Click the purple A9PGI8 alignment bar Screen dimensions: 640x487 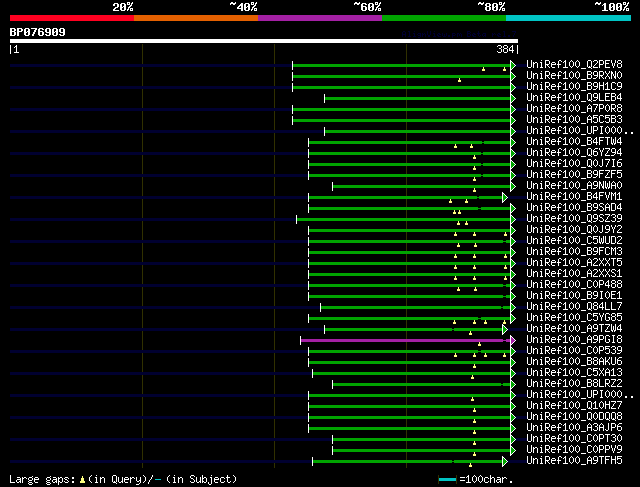[x=405, y=340]
